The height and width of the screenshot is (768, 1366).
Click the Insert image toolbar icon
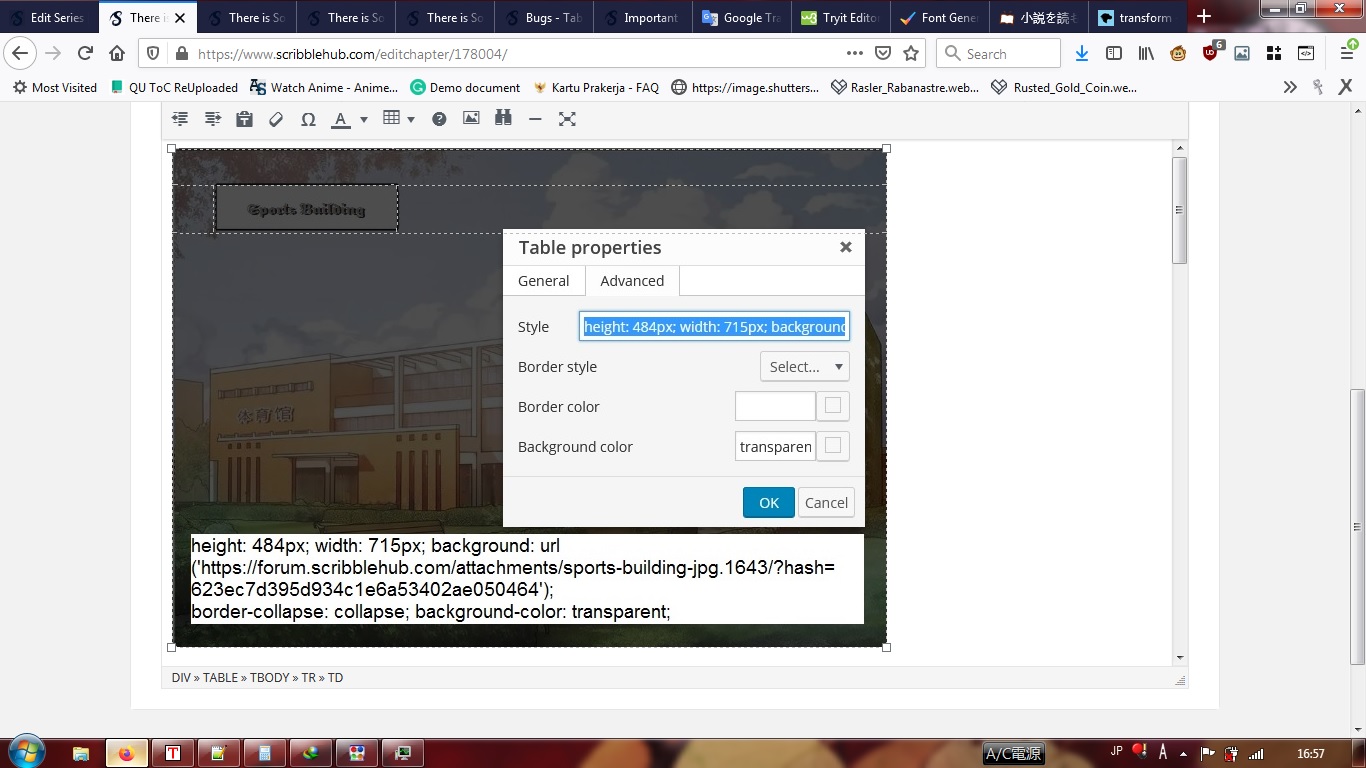[471, 119]
